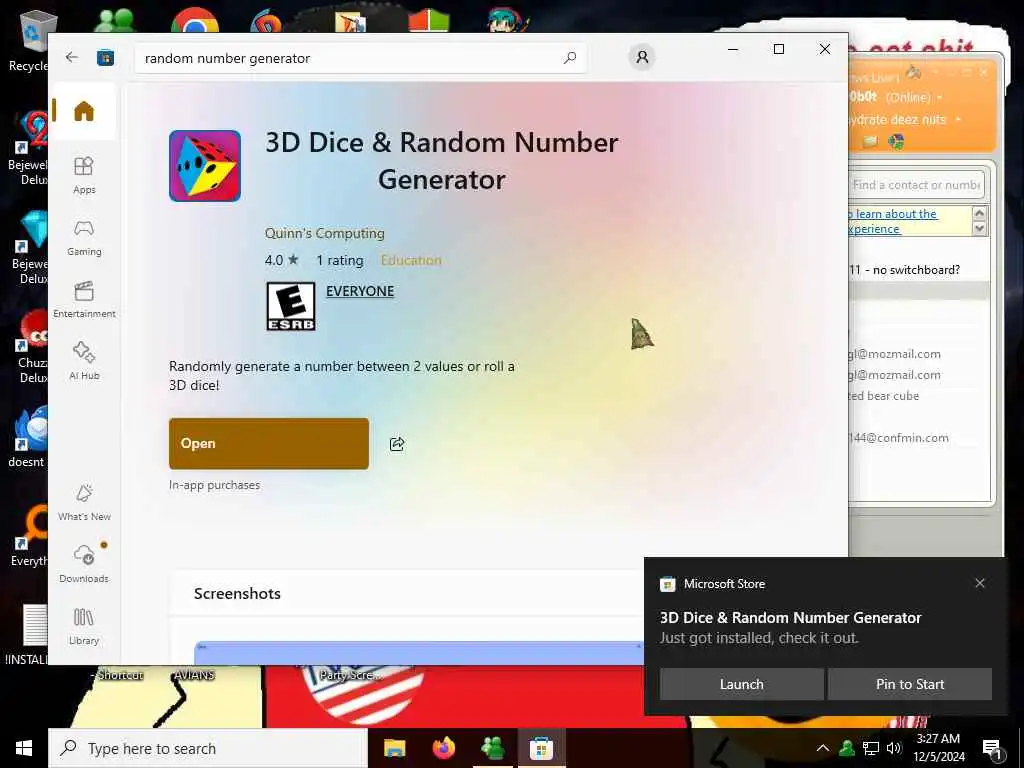
Task: Click Launch in the notification
Action: point(741,684)
